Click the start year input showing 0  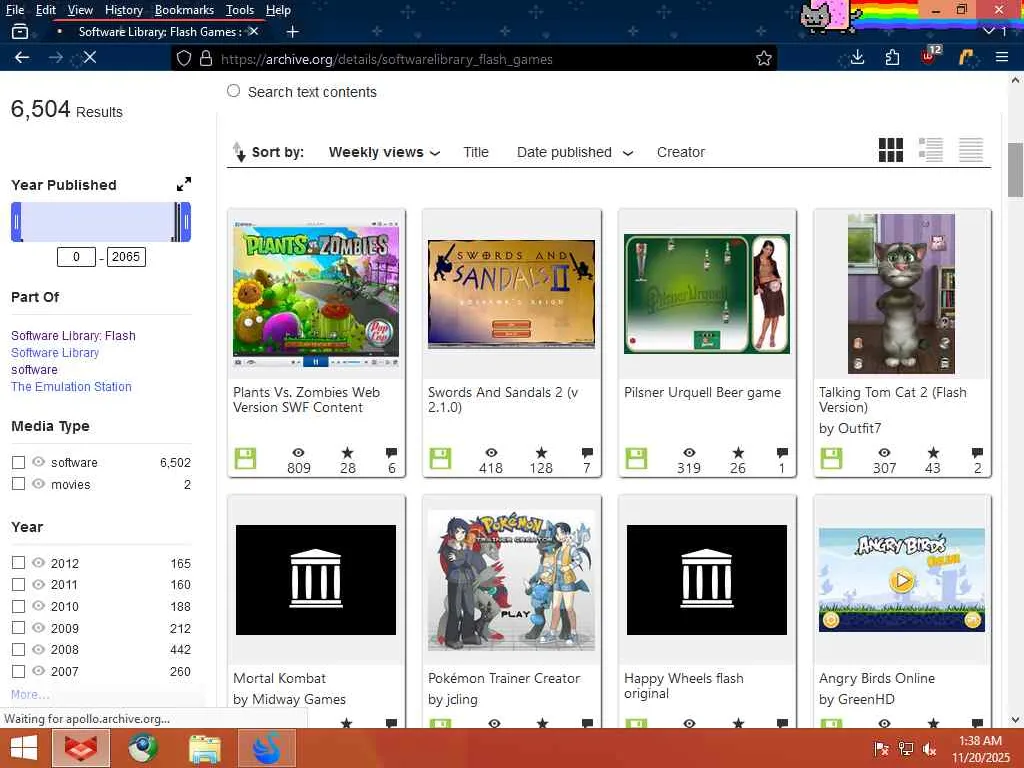[x=76, y=257]
